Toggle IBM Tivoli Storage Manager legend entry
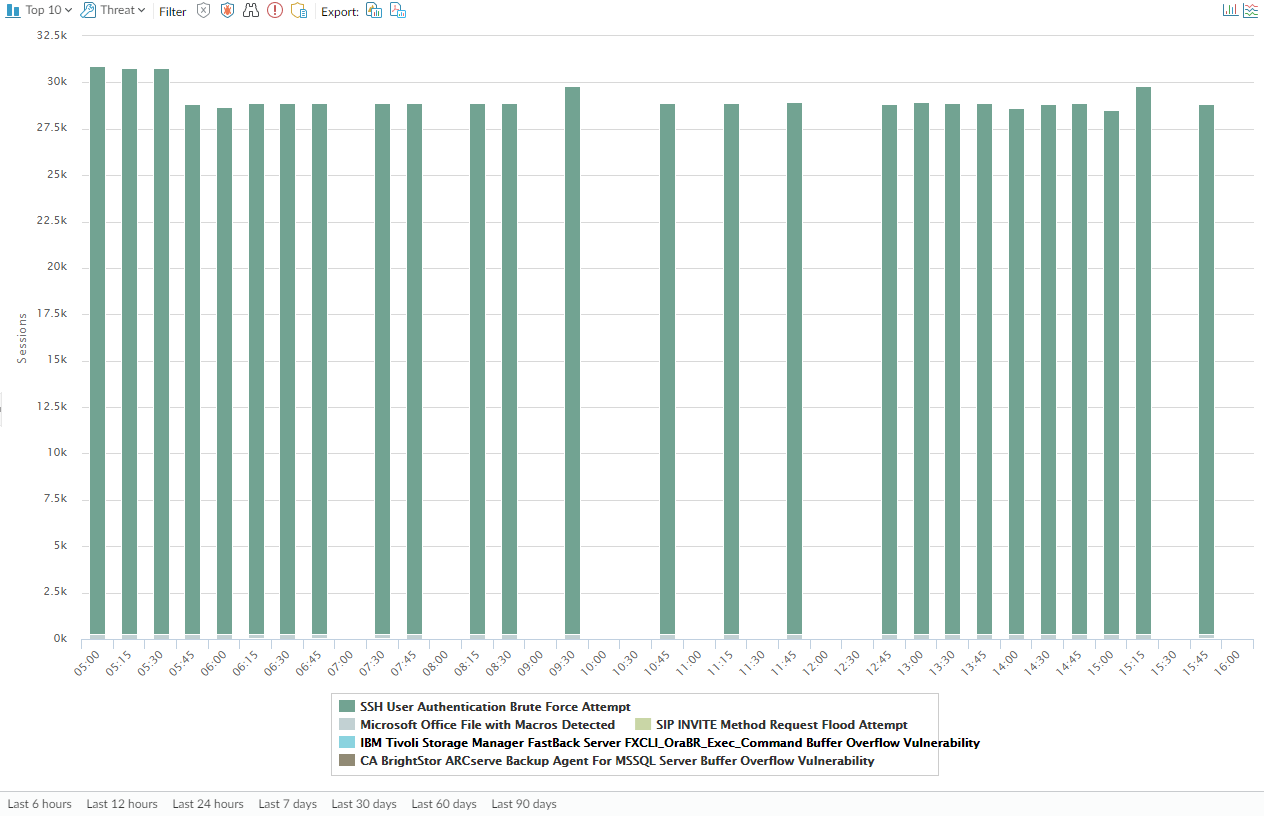The image size is (1264, 816). pyautogui.click(x=669, y=743)
